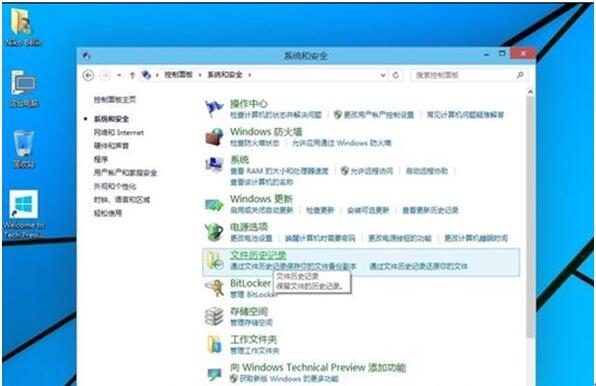Open the Niko Bellic user folder on the desktop
The image size is (596, 386).
click(22, 26)
